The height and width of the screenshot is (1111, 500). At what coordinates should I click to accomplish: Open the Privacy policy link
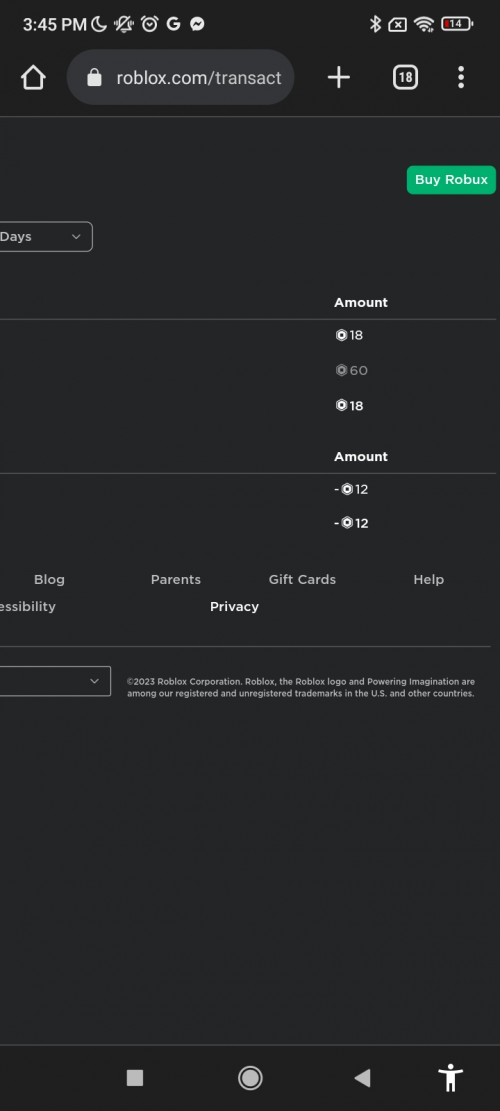pyautogui.click(x=234, y=607)
